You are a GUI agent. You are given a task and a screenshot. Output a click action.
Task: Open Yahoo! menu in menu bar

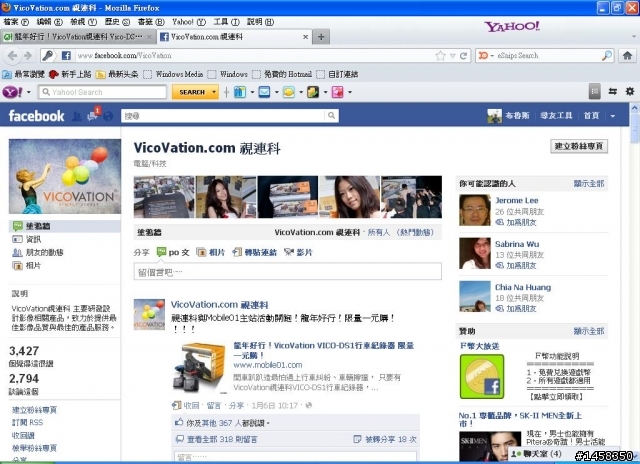189,22
